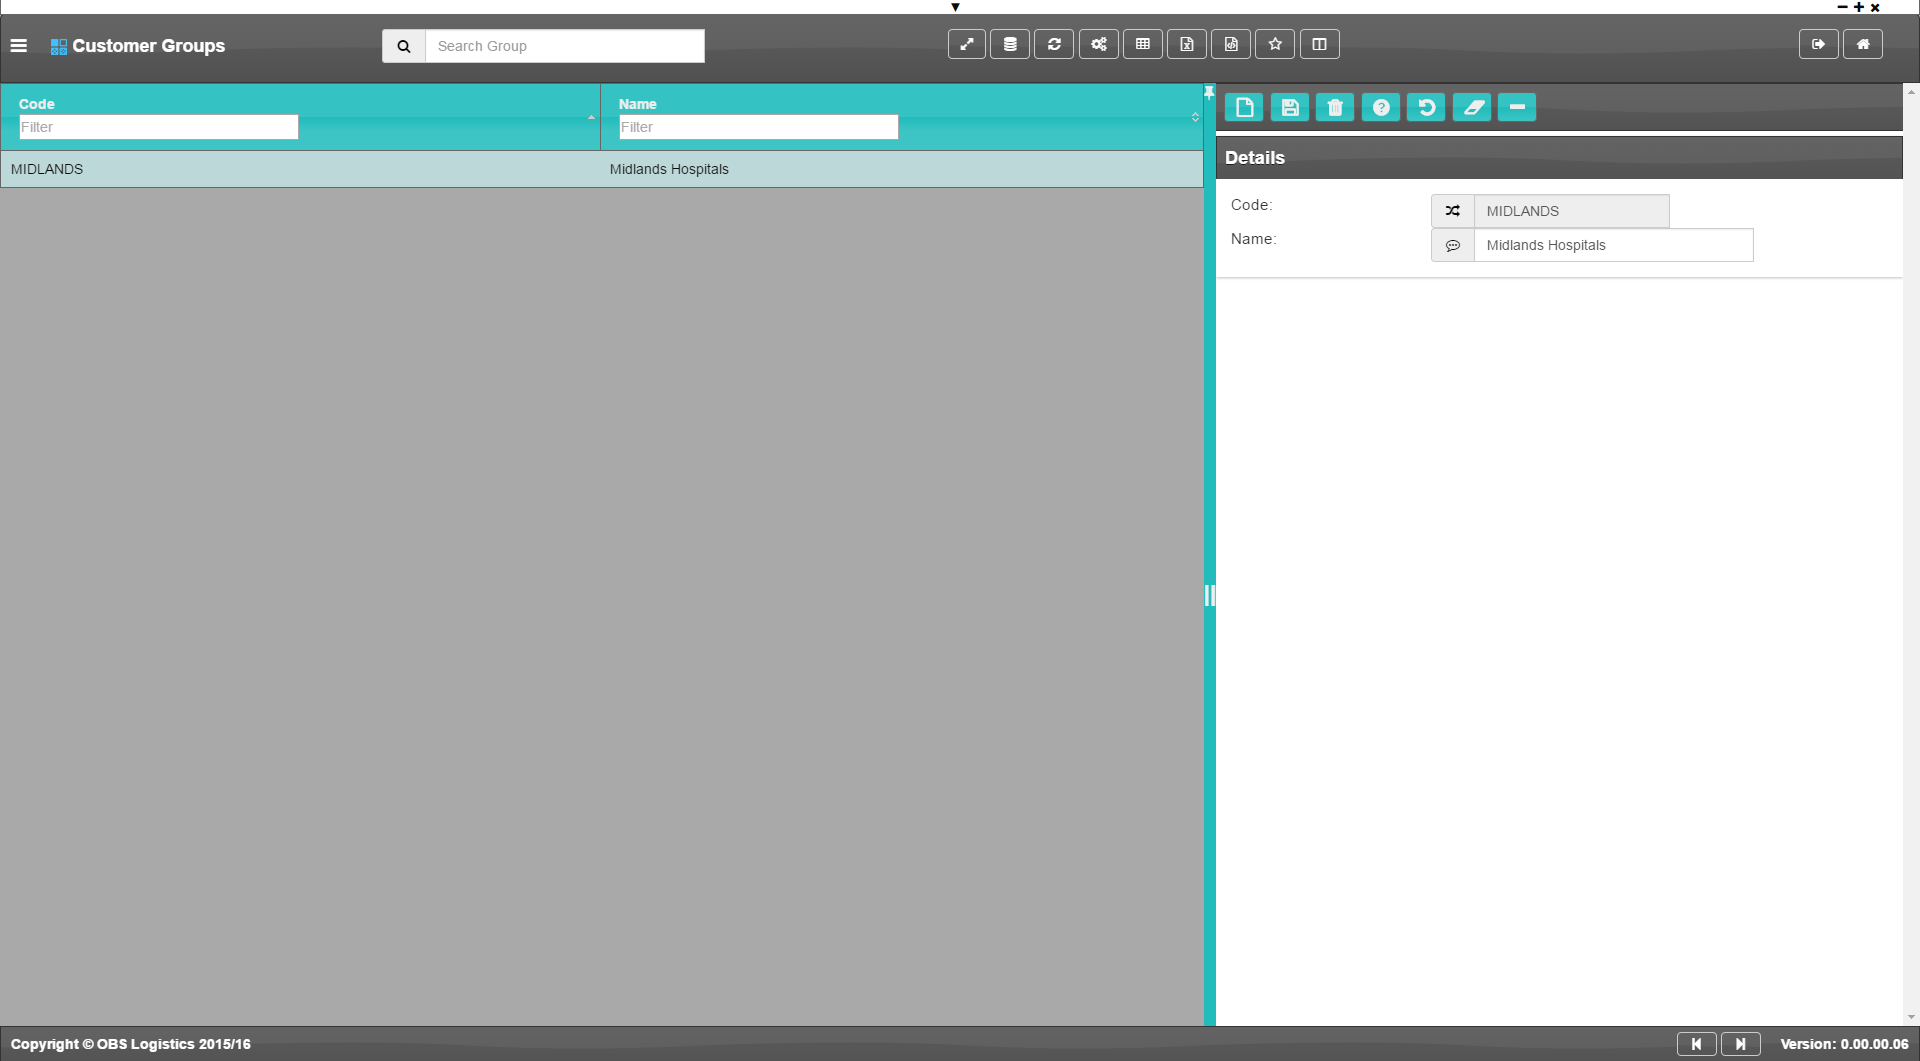Screen dimensions: 1920x1061
Task: Go to the home screen
Action: 1863,44
